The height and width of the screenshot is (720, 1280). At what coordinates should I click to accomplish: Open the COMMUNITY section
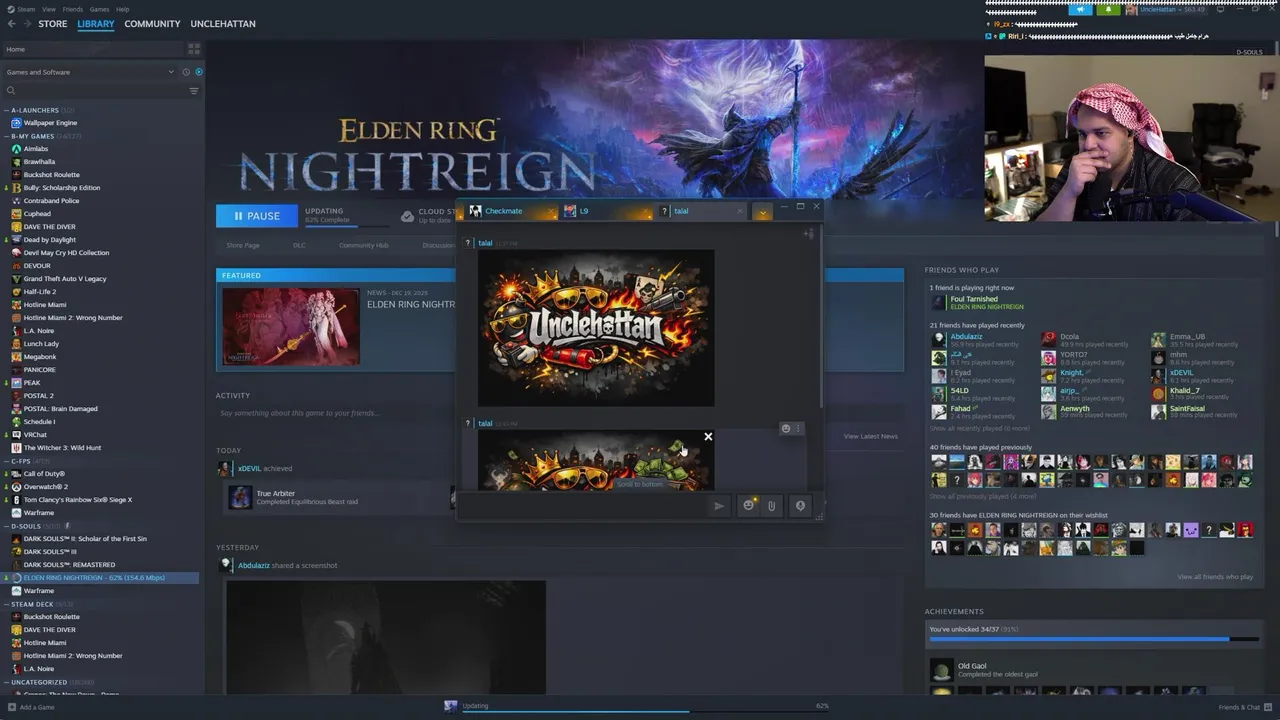pyautogui.click(x=152, y=23)
